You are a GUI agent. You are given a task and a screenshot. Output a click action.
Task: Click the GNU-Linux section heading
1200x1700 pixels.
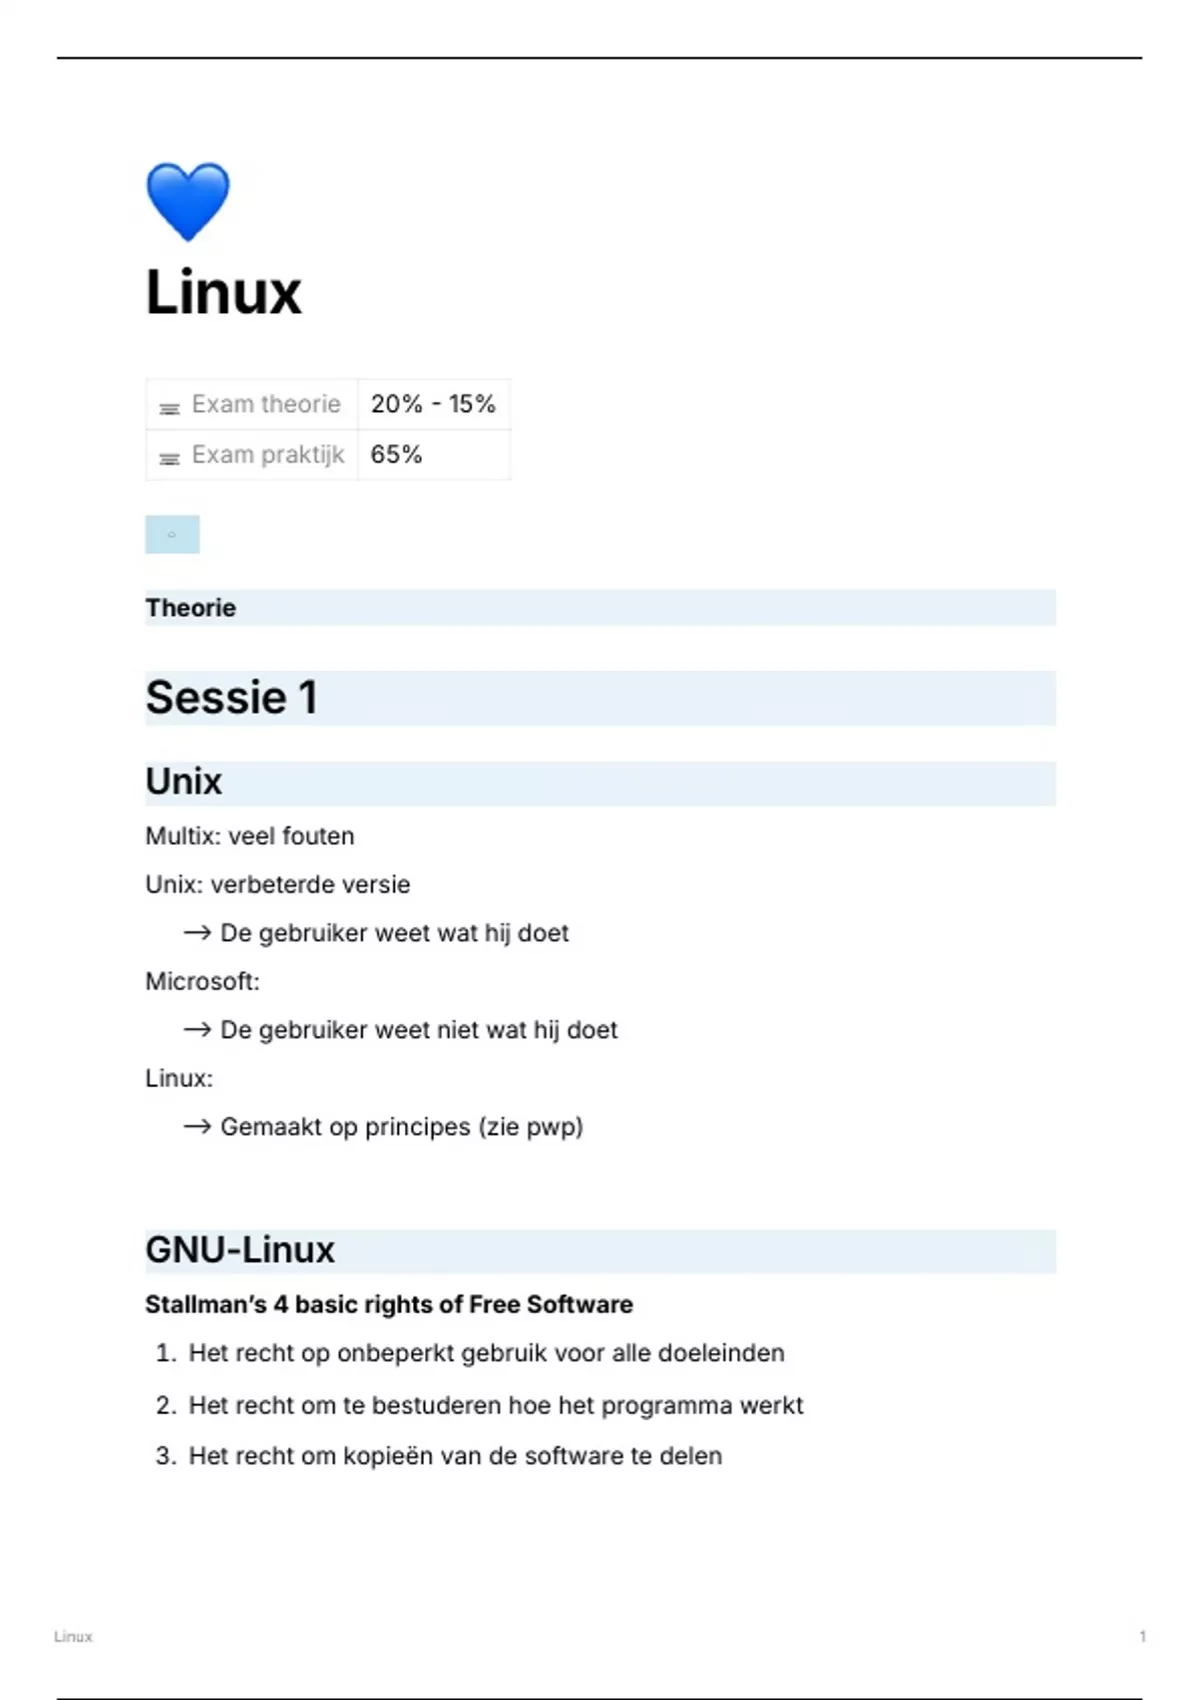click(x=240, y=1250)
